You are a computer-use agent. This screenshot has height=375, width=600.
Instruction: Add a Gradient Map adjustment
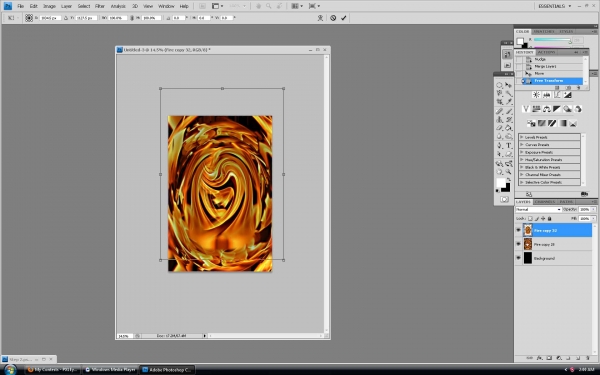[562, 123]
